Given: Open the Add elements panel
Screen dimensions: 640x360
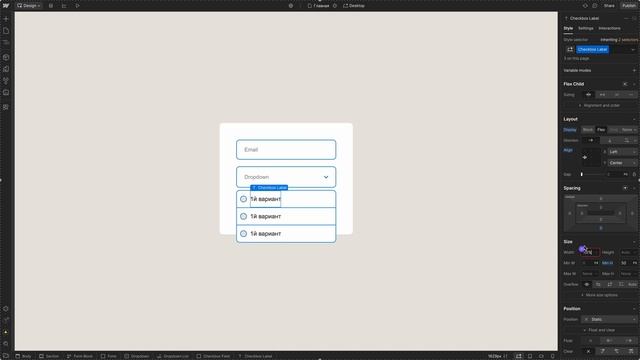Looking at the screenshot, I should pyautogui.click(x=6, y=19).
